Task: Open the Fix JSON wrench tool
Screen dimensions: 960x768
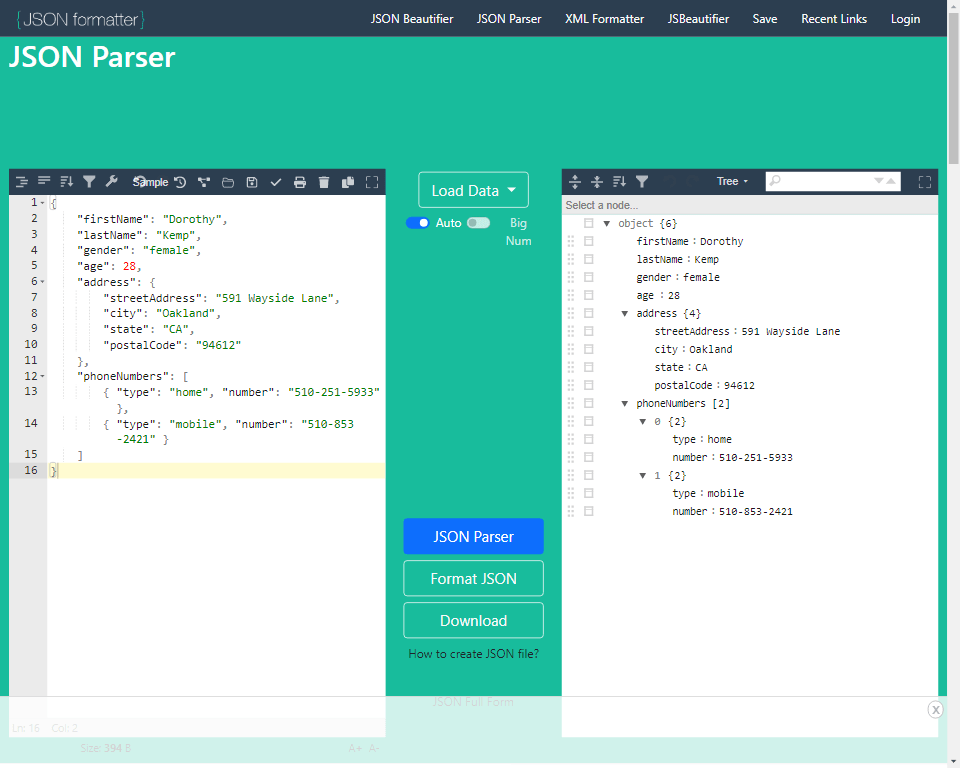Action: click(x=111, y=182)
